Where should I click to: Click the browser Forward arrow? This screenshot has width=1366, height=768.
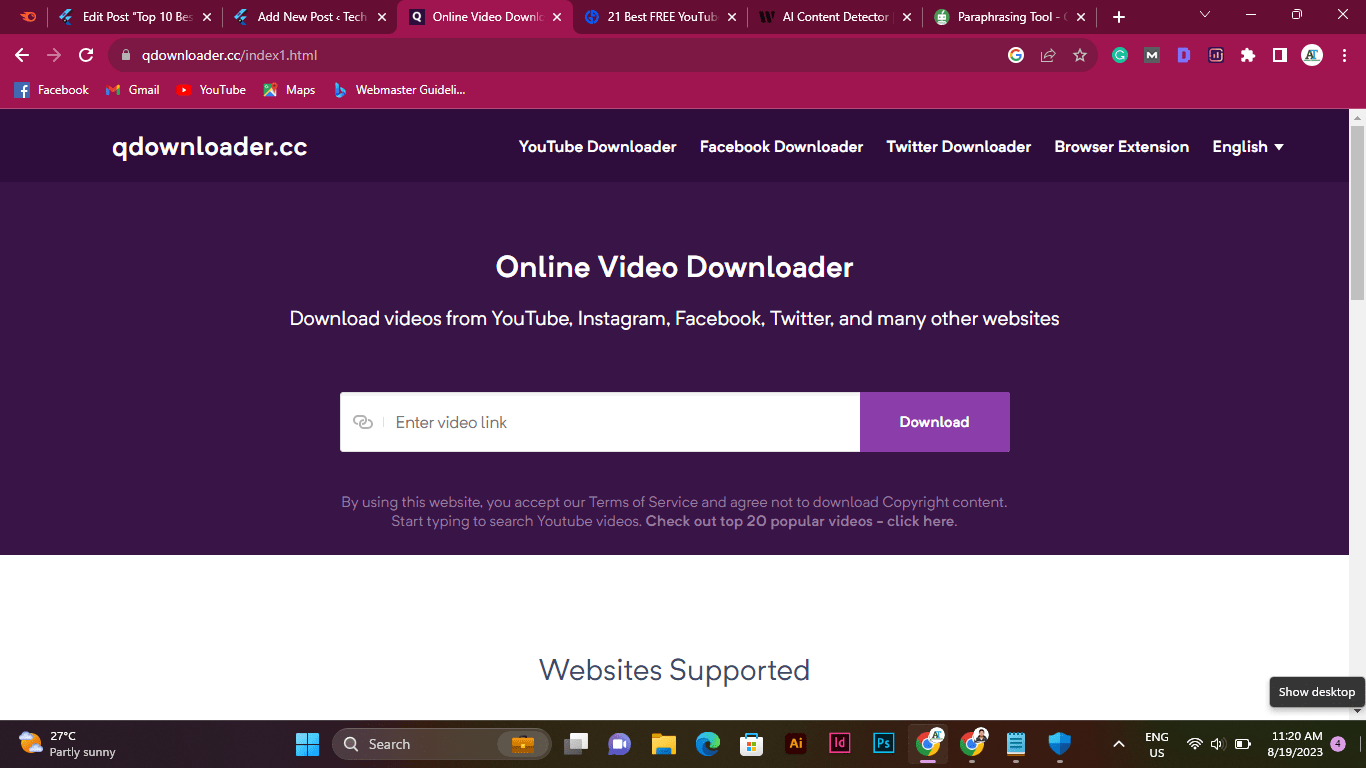tap(54, 56)
